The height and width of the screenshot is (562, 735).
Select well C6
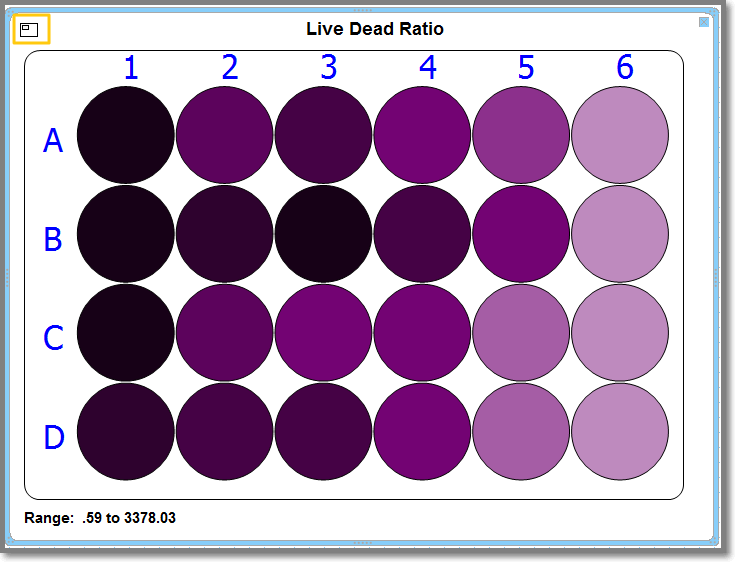(620, 333)
